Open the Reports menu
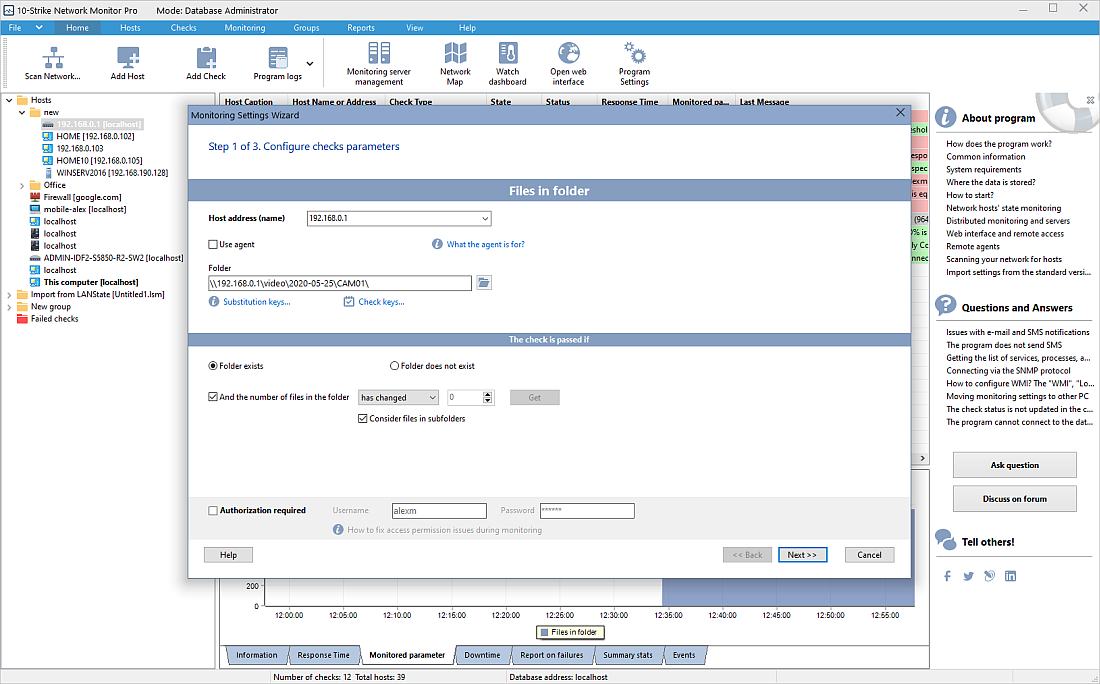 (361, 27)
